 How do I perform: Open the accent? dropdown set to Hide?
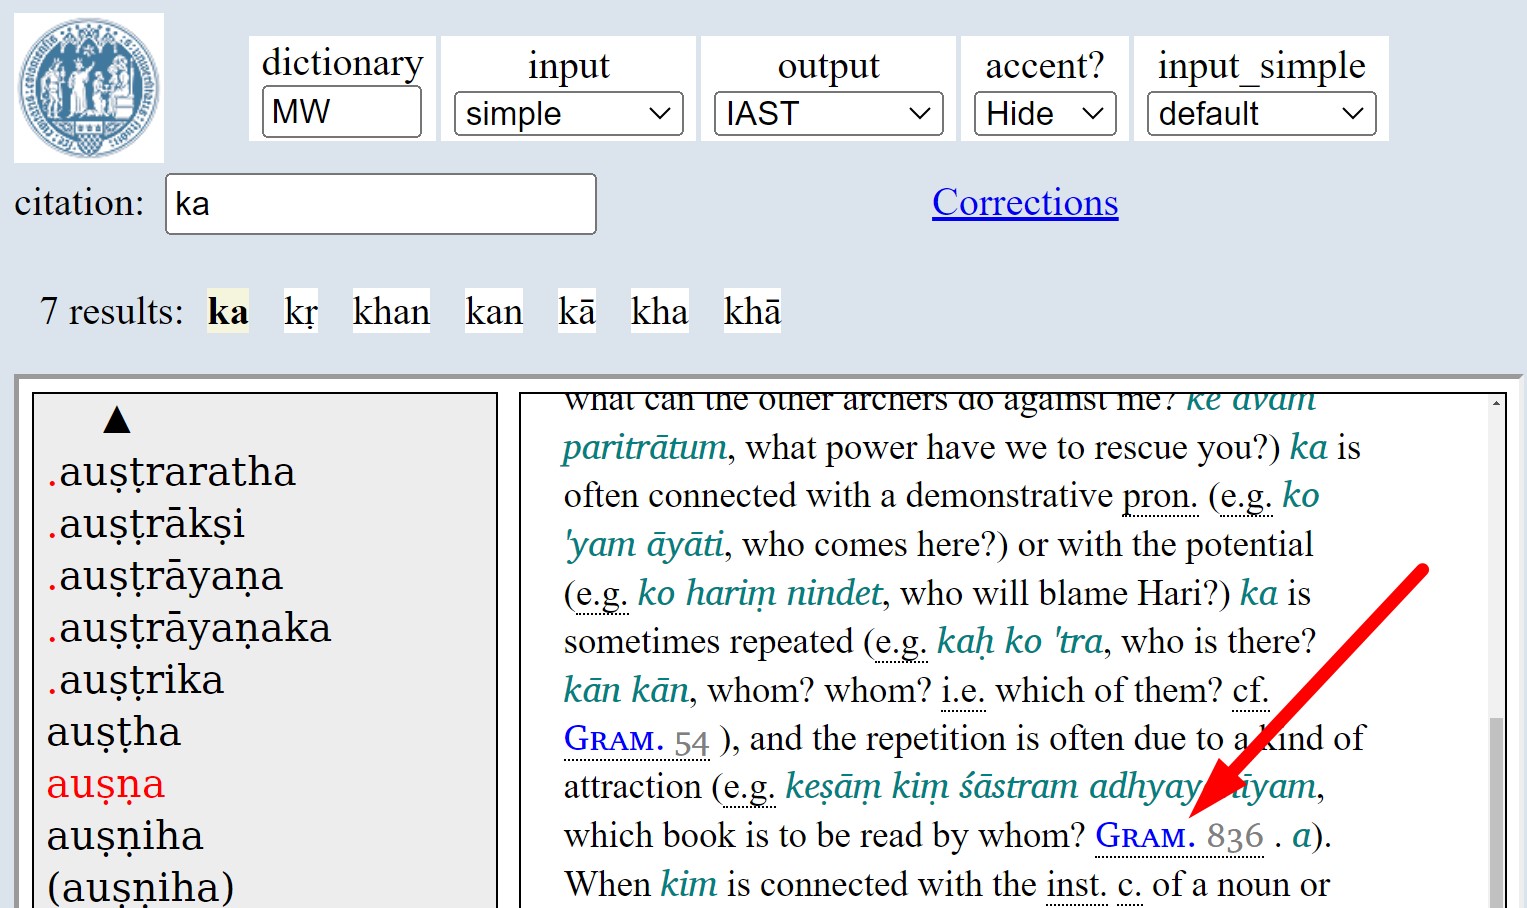(1043, 113)
